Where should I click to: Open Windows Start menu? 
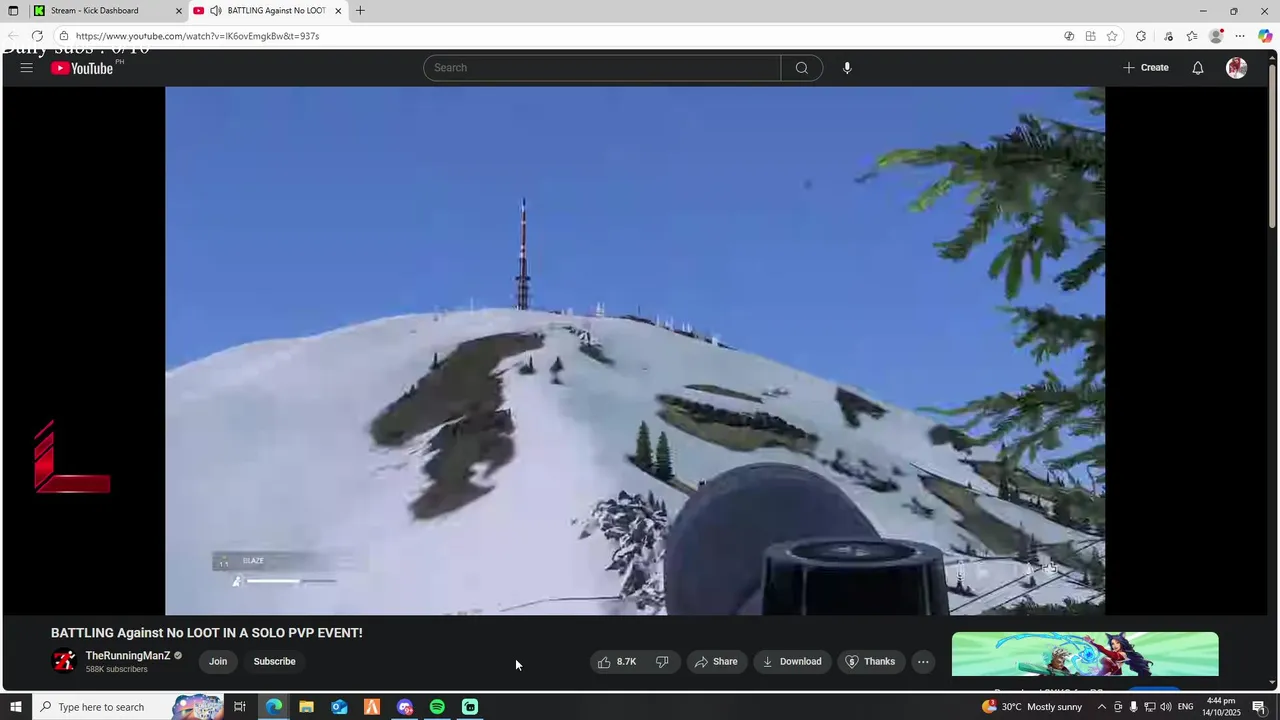[15, 707]
